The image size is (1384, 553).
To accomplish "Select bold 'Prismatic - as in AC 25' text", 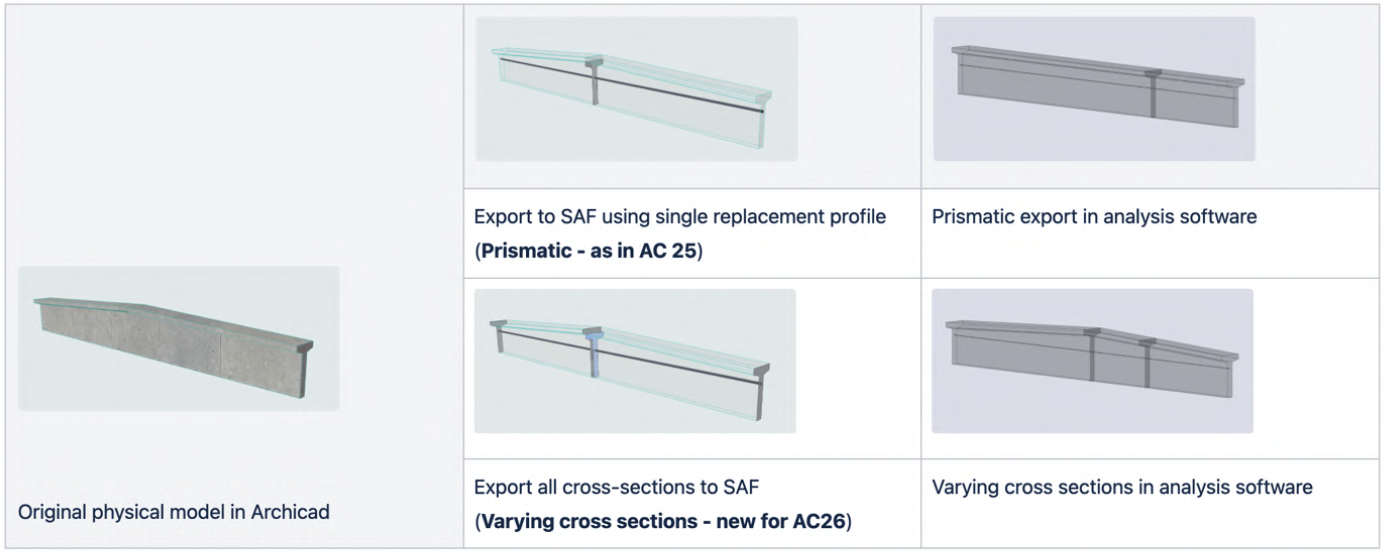I will click(x=589, y=250).
